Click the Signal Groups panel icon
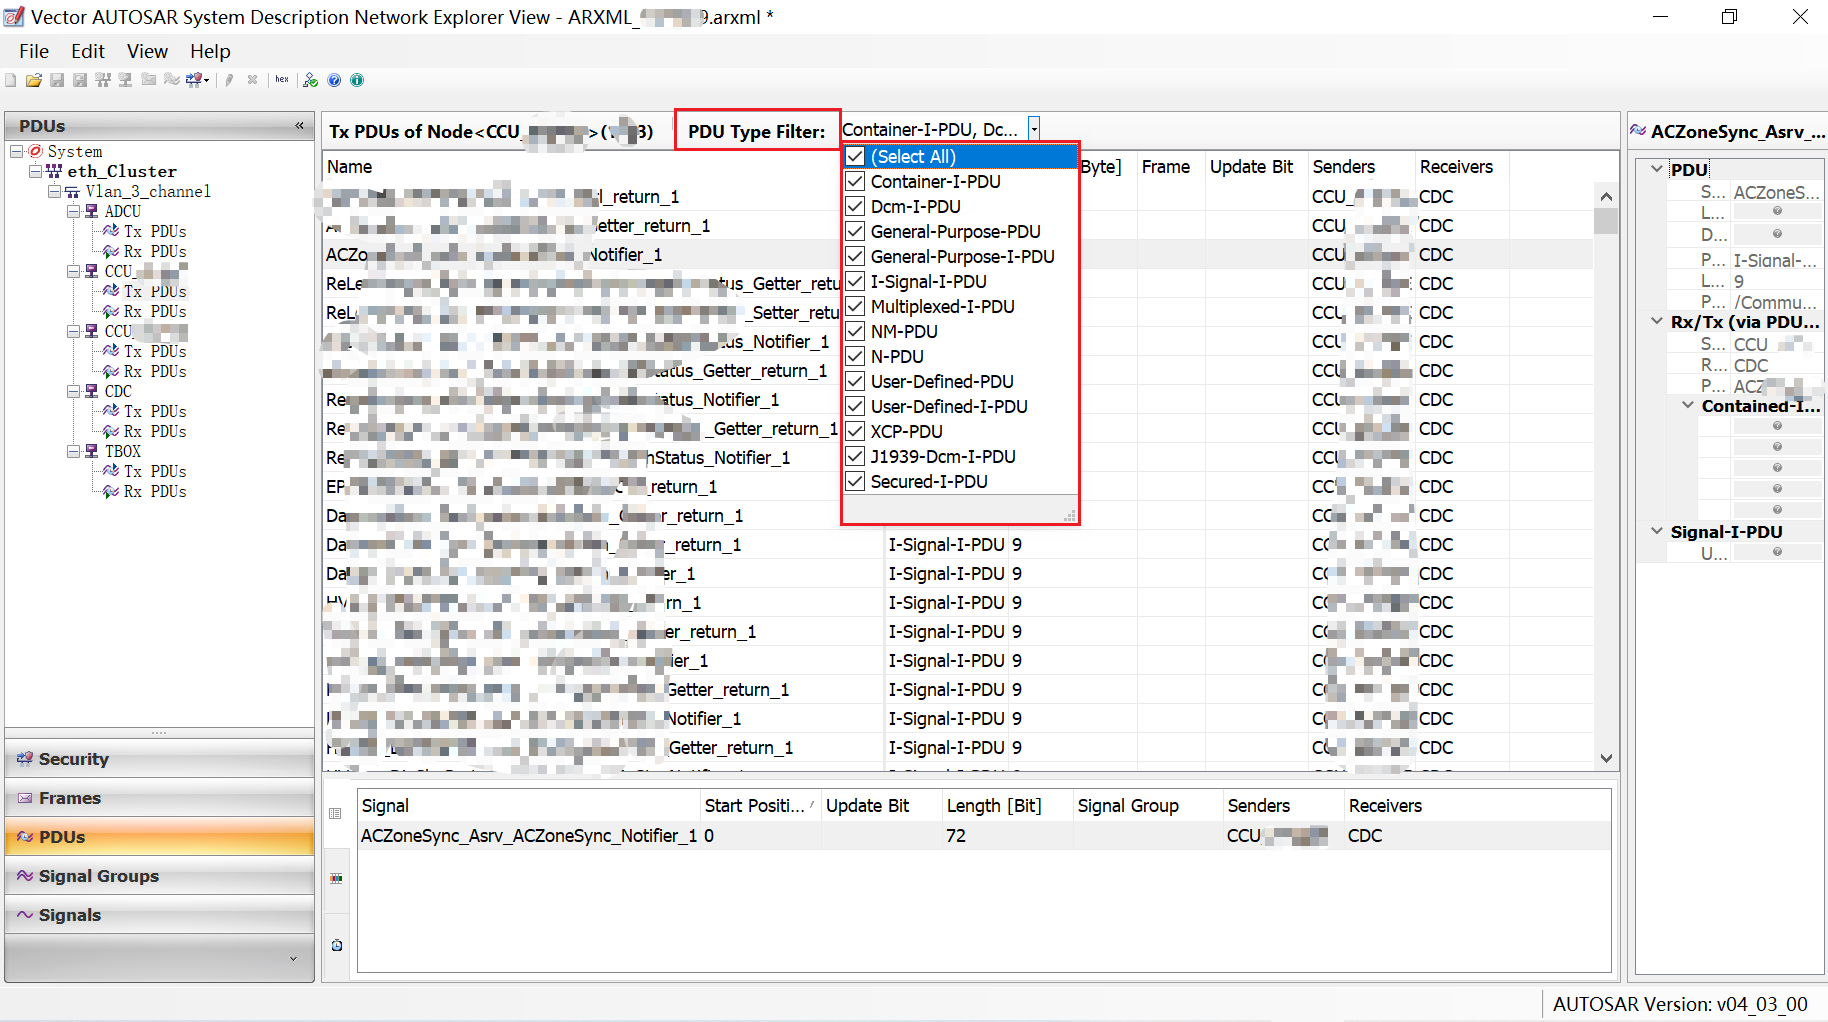 tap(25, 876)
